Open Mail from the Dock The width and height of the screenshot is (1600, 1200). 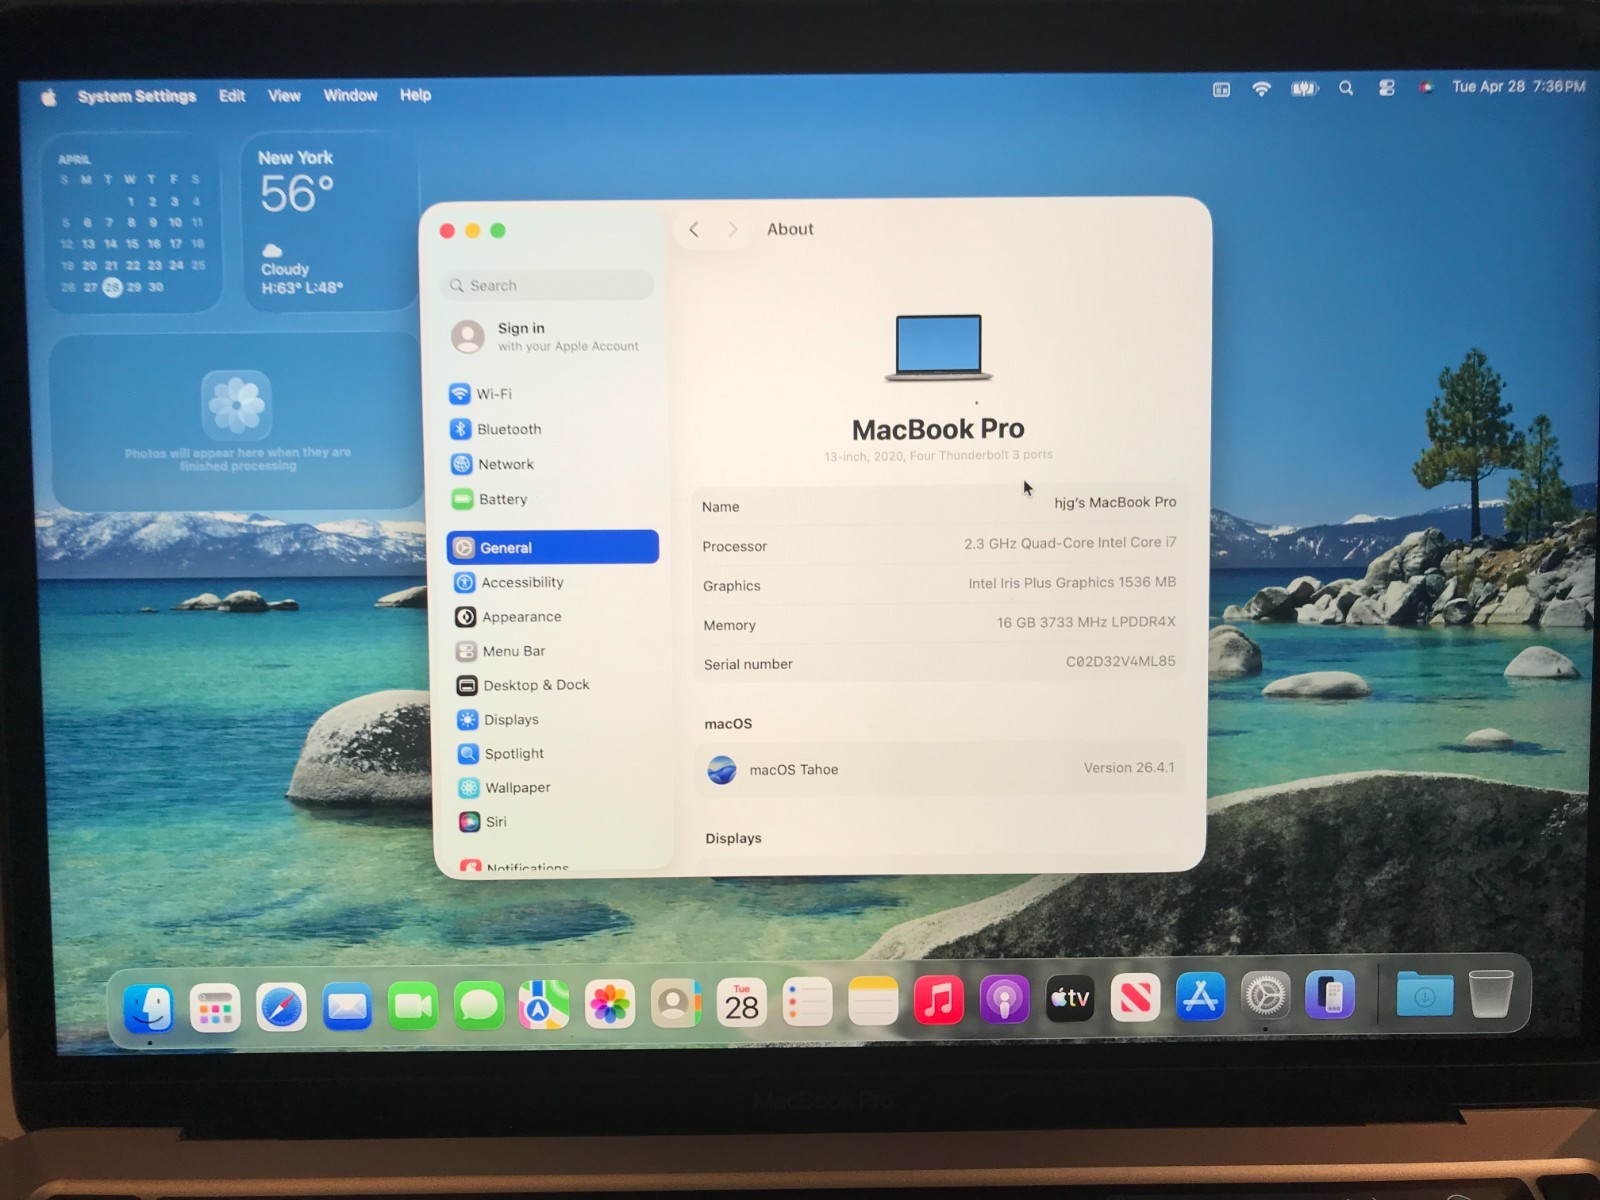pos(347,1007)
